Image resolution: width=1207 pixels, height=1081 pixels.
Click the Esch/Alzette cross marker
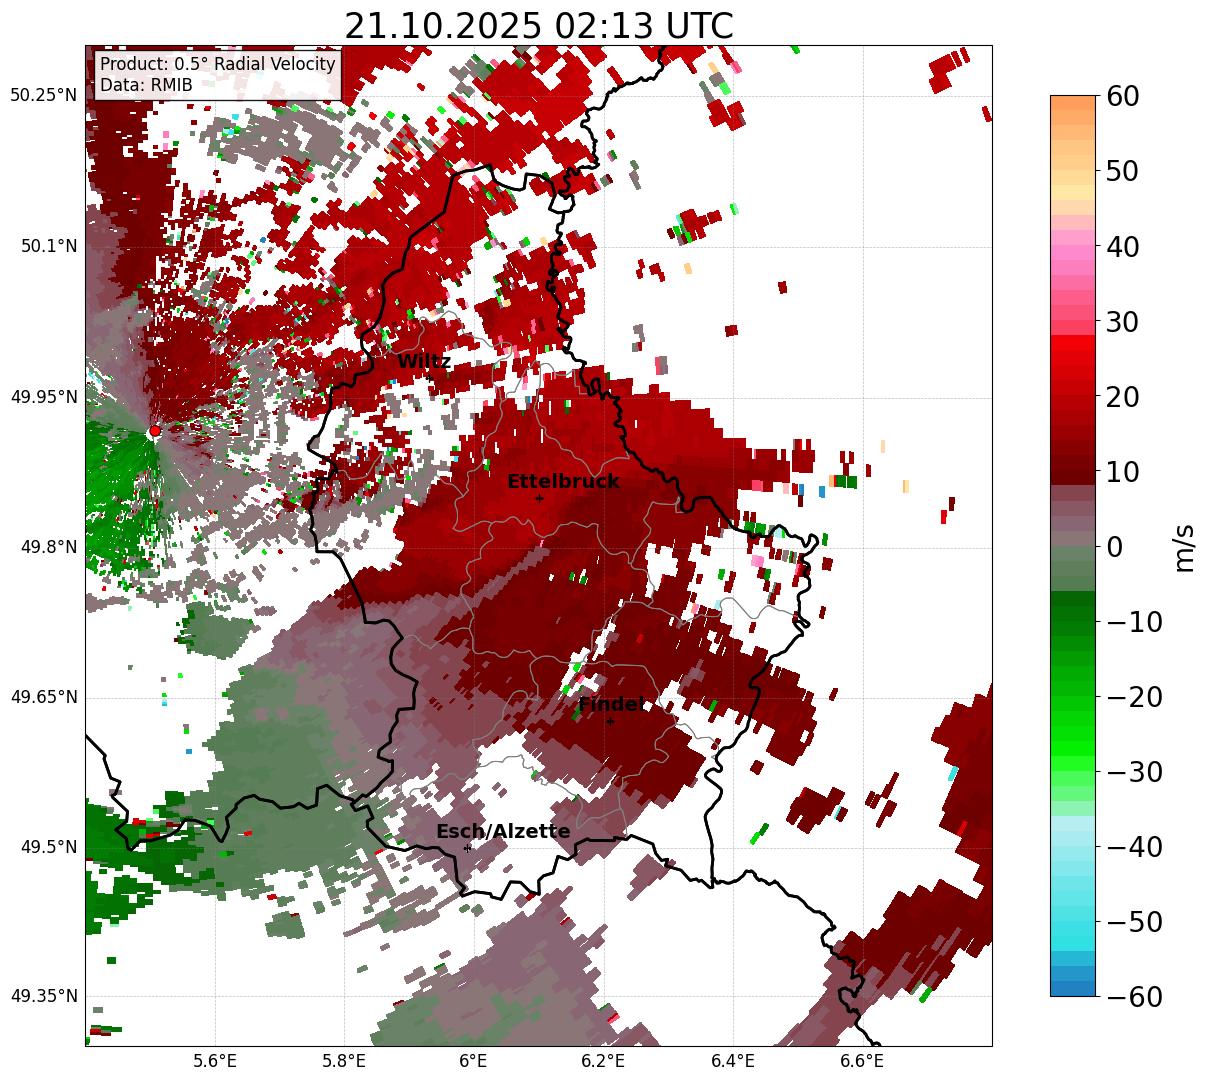(467, 848)
